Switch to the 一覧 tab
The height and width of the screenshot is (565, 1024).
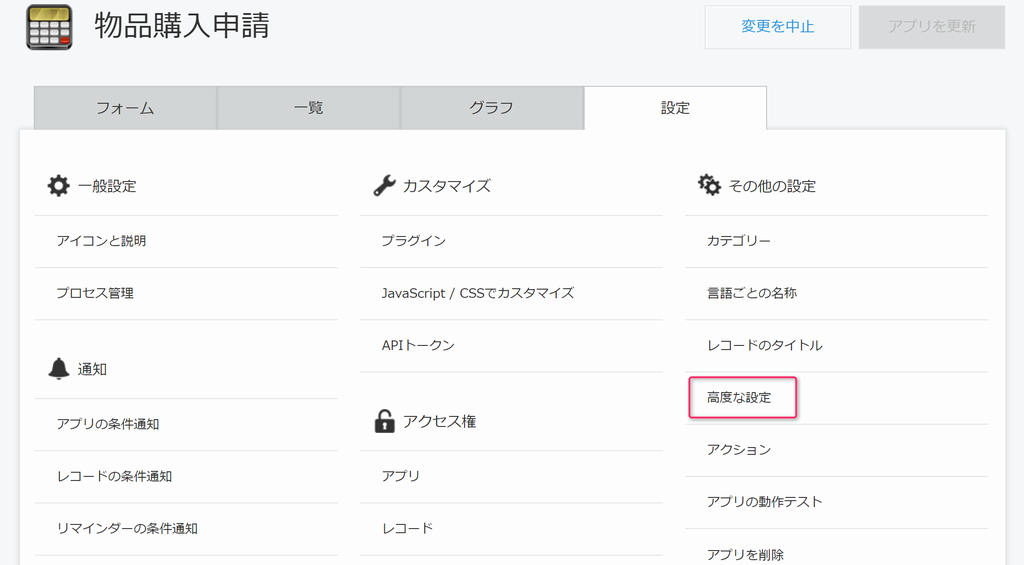click(x=309, y=108)
